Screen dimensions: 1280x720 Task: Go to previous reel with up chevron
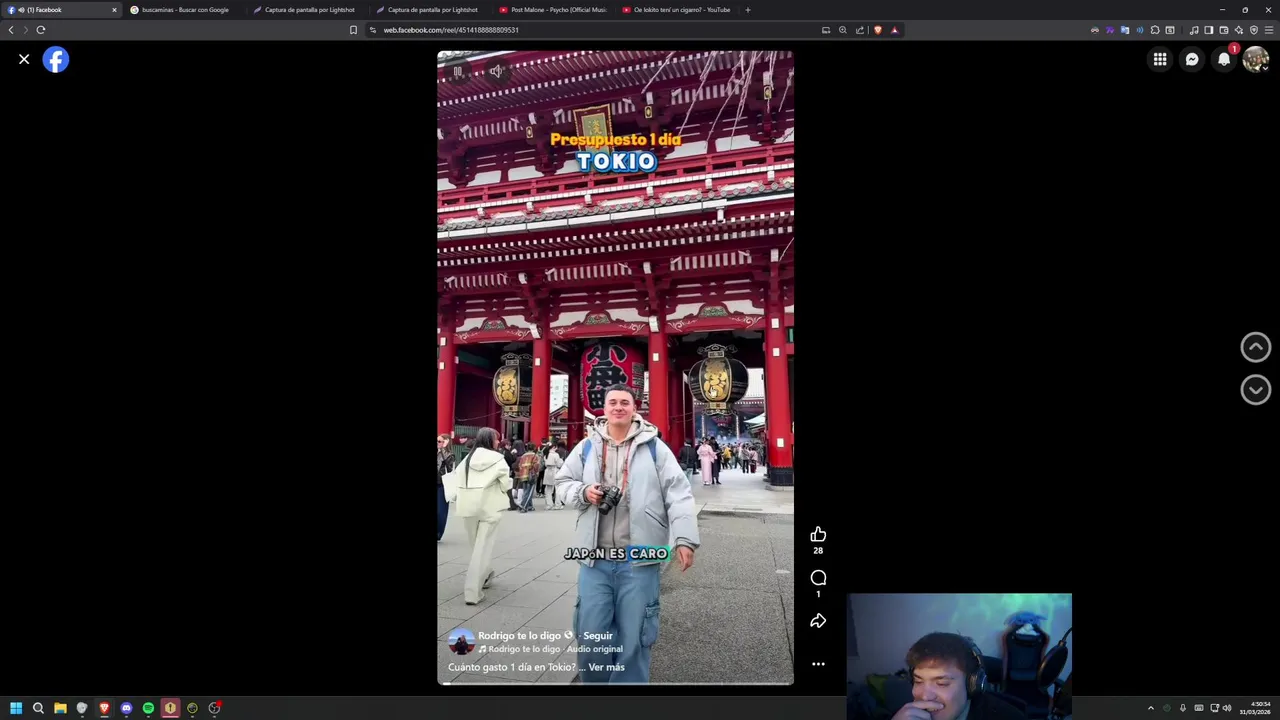point(1256,347)
